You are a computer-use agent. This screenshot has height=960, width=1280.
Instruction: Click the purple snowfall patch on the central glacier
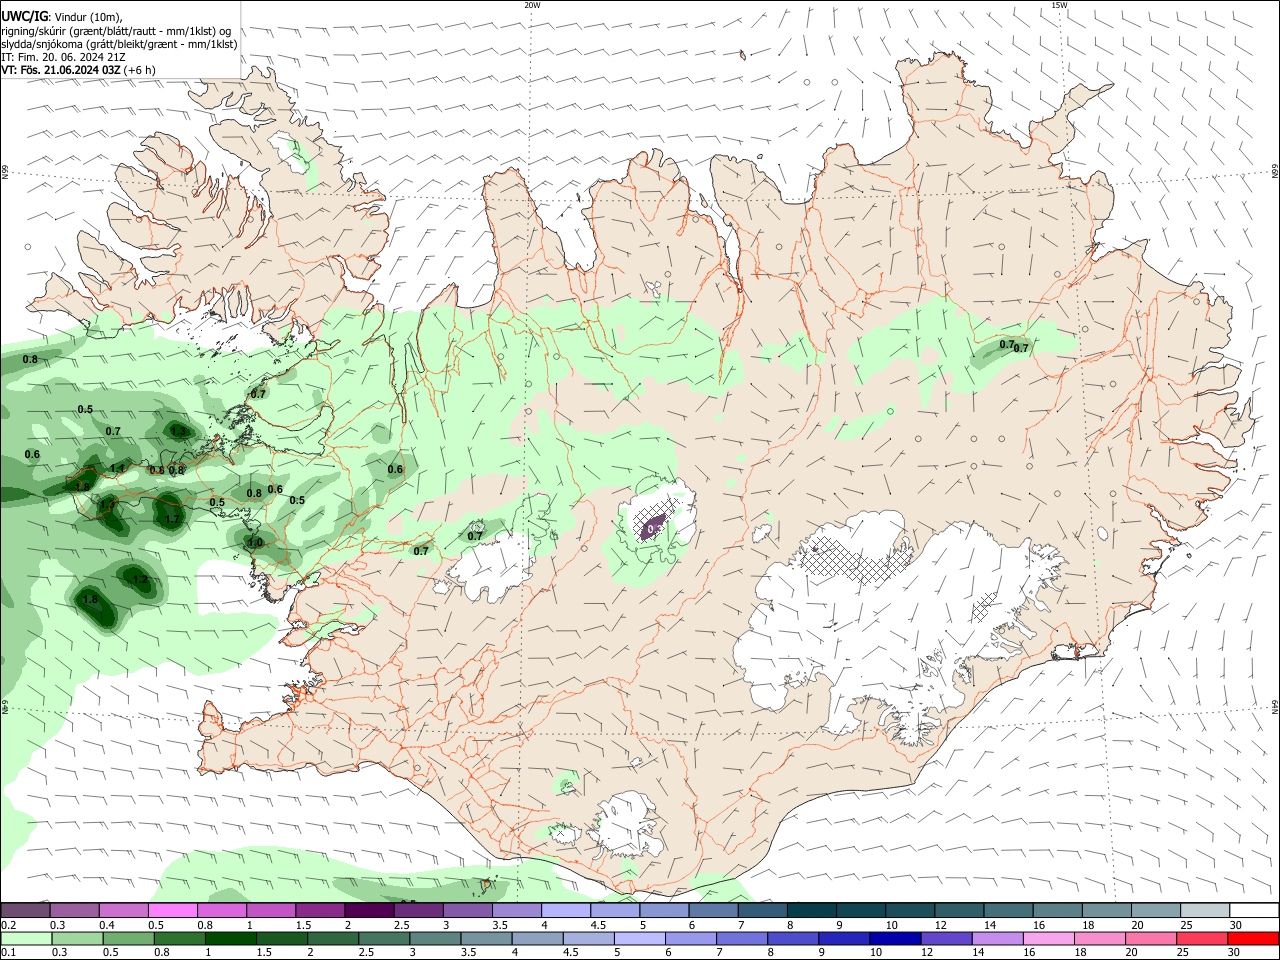pos(651,525)
